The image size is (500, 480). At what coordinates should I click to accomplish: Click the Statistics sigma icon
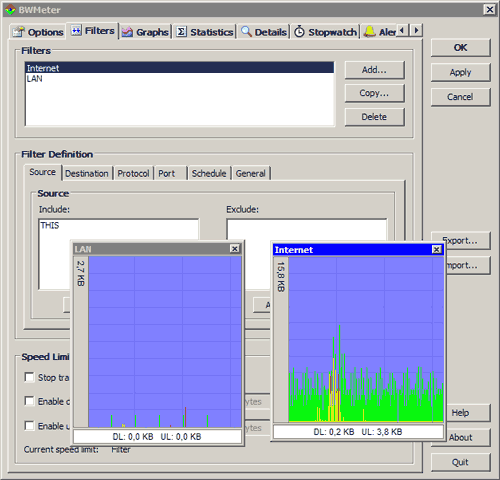pyautogui.click(x=181, y=32)
